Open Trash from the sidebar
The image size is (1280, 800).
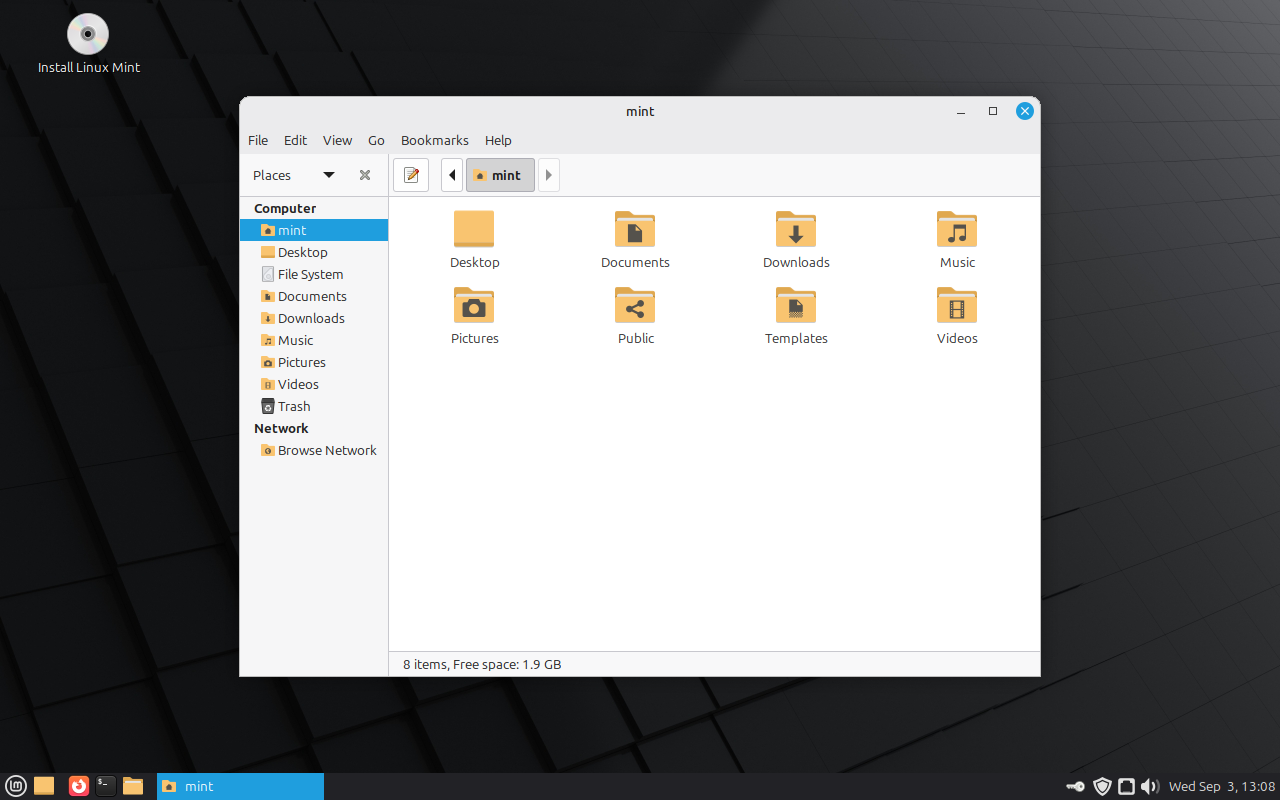point(314,406)
